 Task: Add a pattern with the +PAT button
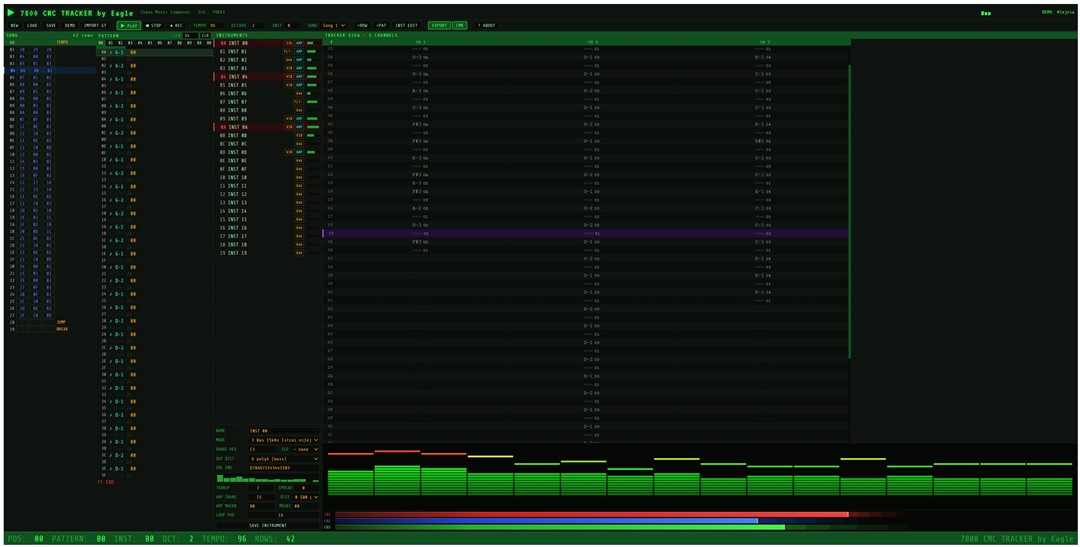point(381,25)
